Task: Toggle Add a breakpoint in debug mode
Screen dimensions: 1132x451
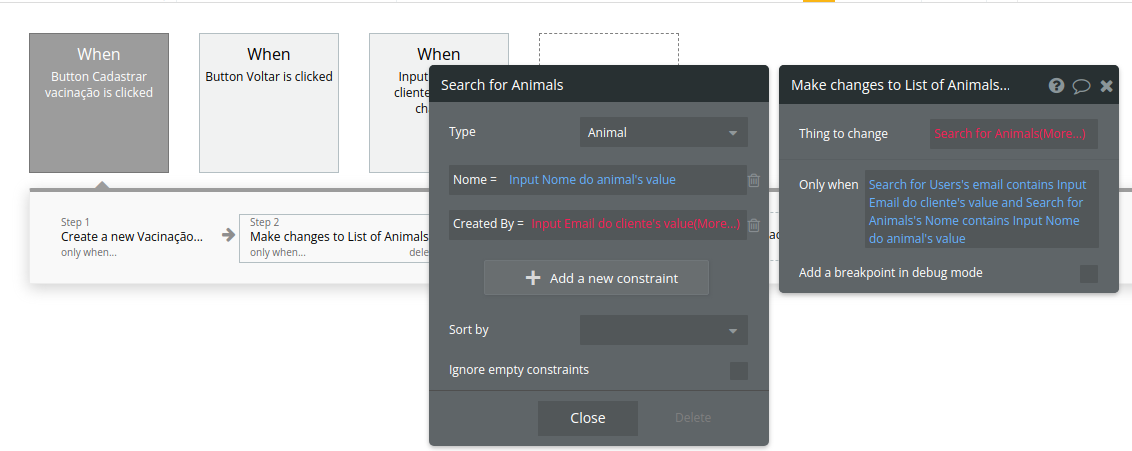Action: coord(1089,273)
